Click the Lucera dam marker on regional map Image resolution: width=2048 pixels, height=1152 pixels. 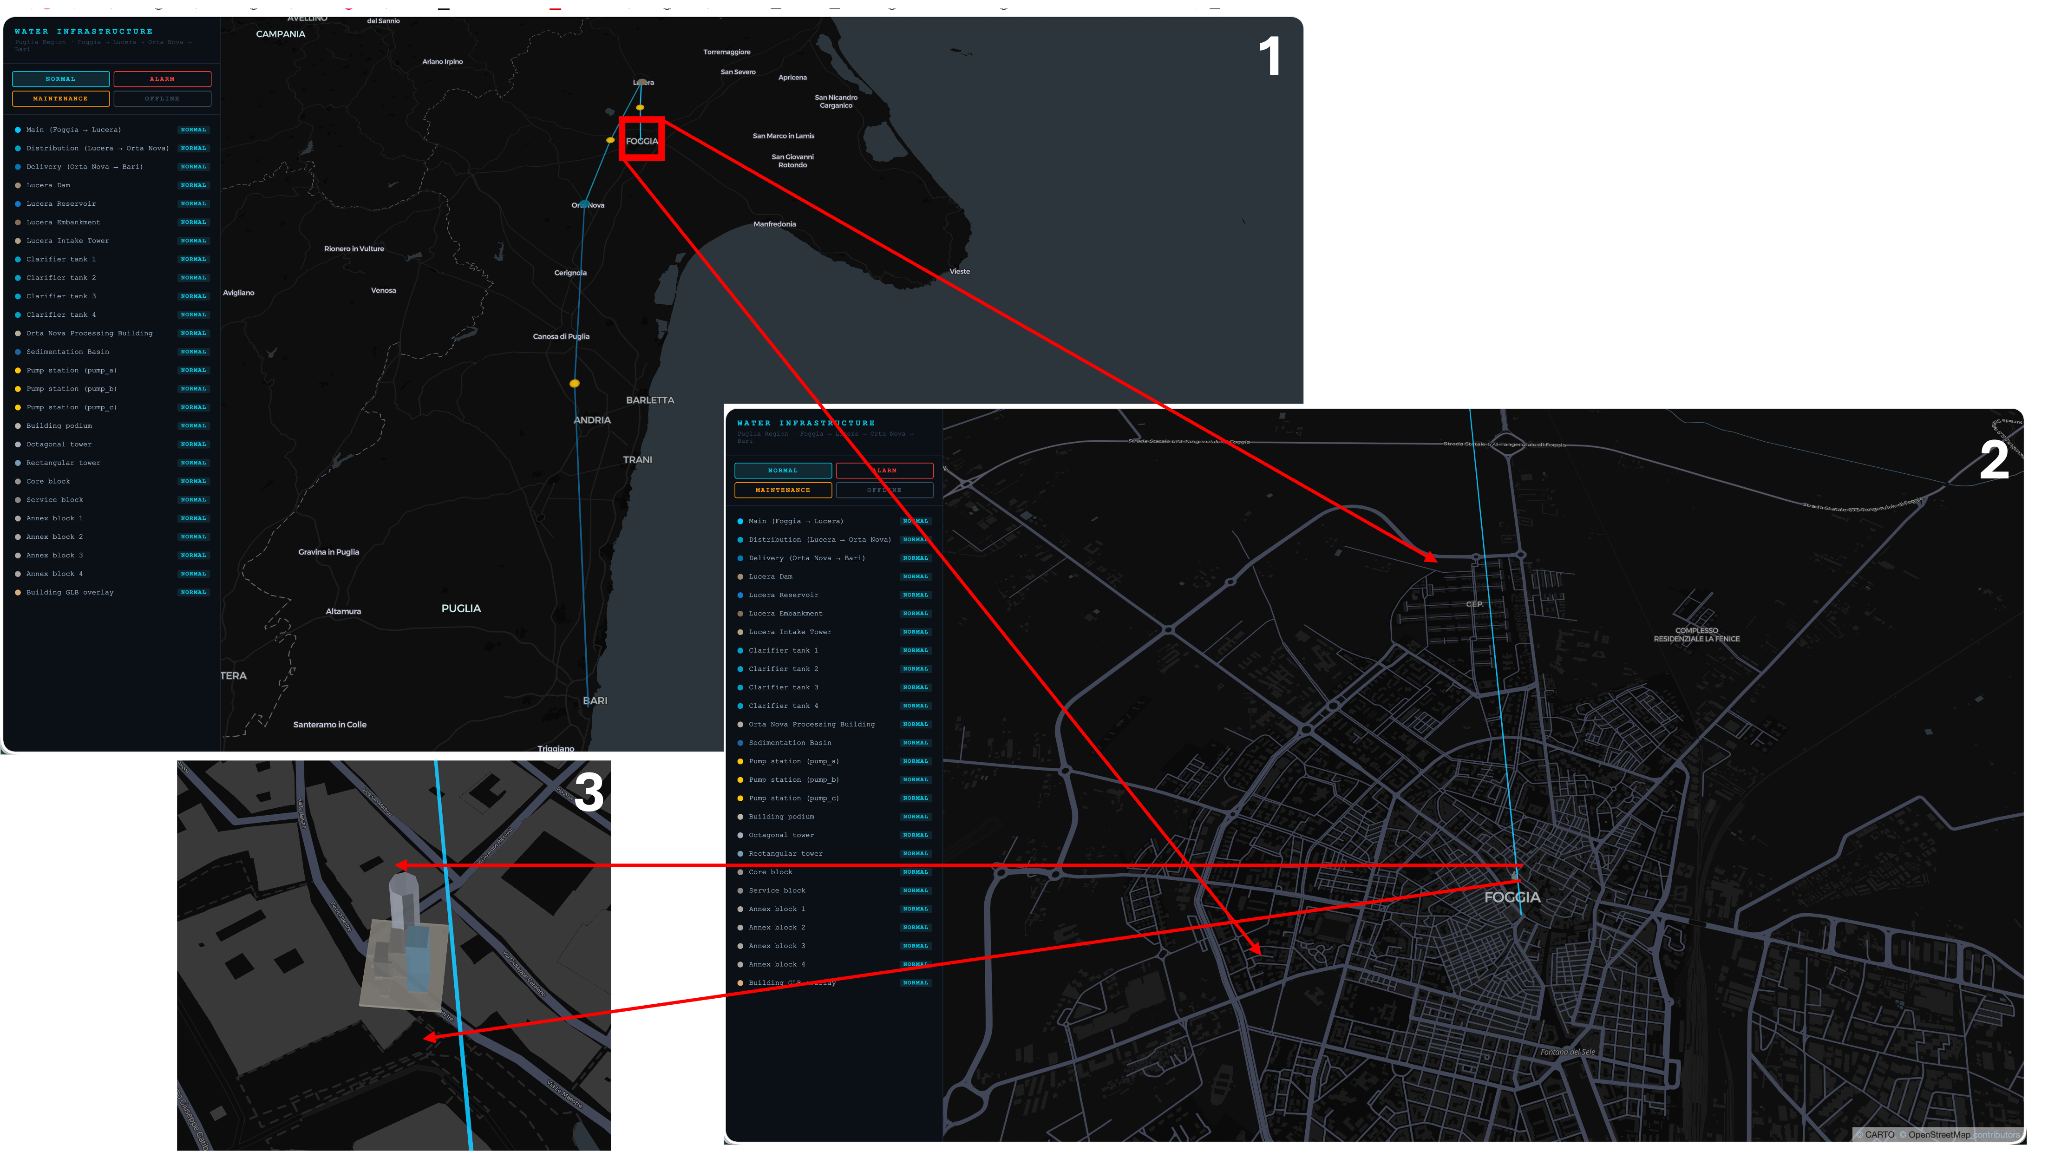[x=642, y=83]
